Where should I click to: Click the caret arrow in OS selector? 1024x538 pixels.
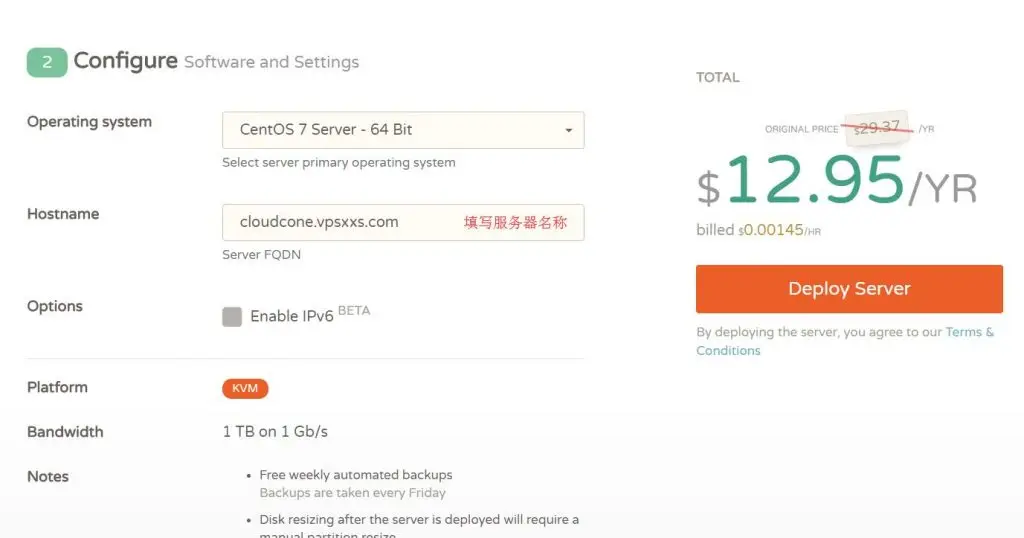point(568,130)
